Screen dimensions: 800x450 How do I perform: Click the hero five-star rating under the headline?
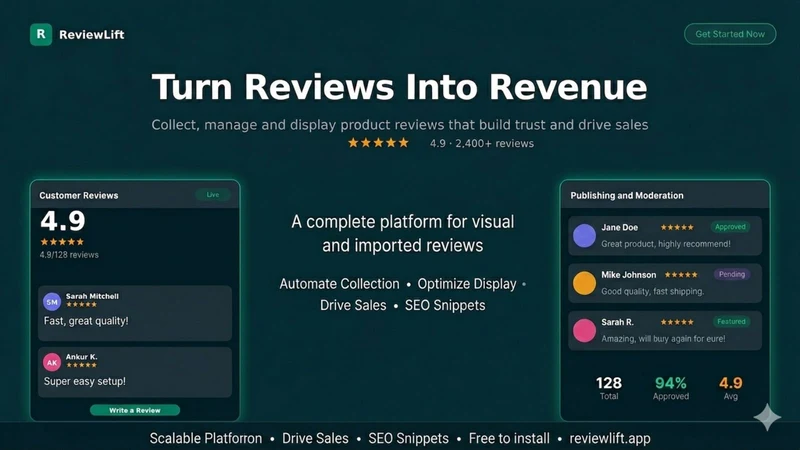tap(378, 143)
